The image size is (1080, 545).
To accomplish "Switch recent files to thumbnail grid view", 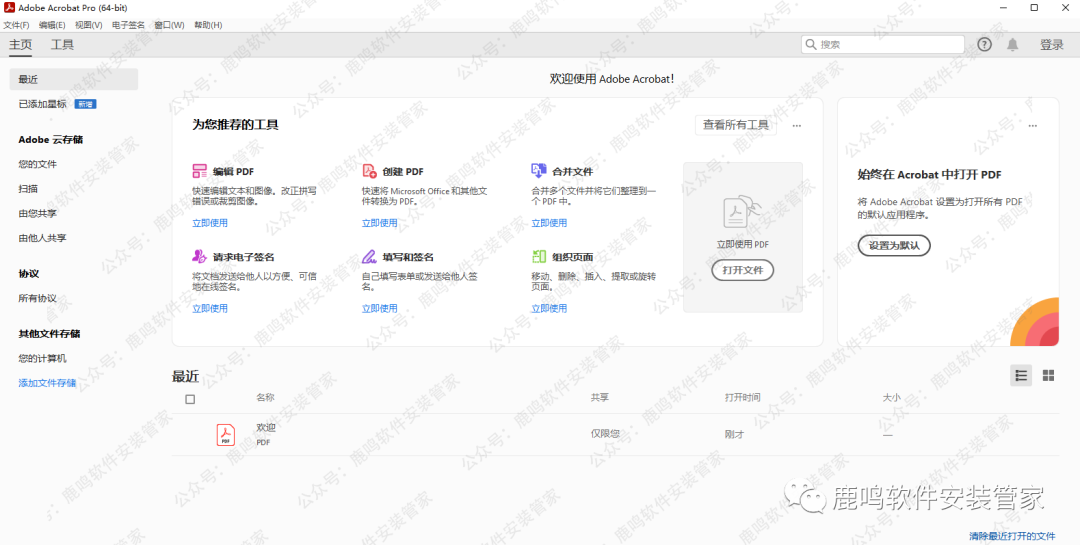I will tap(1048, 375).
